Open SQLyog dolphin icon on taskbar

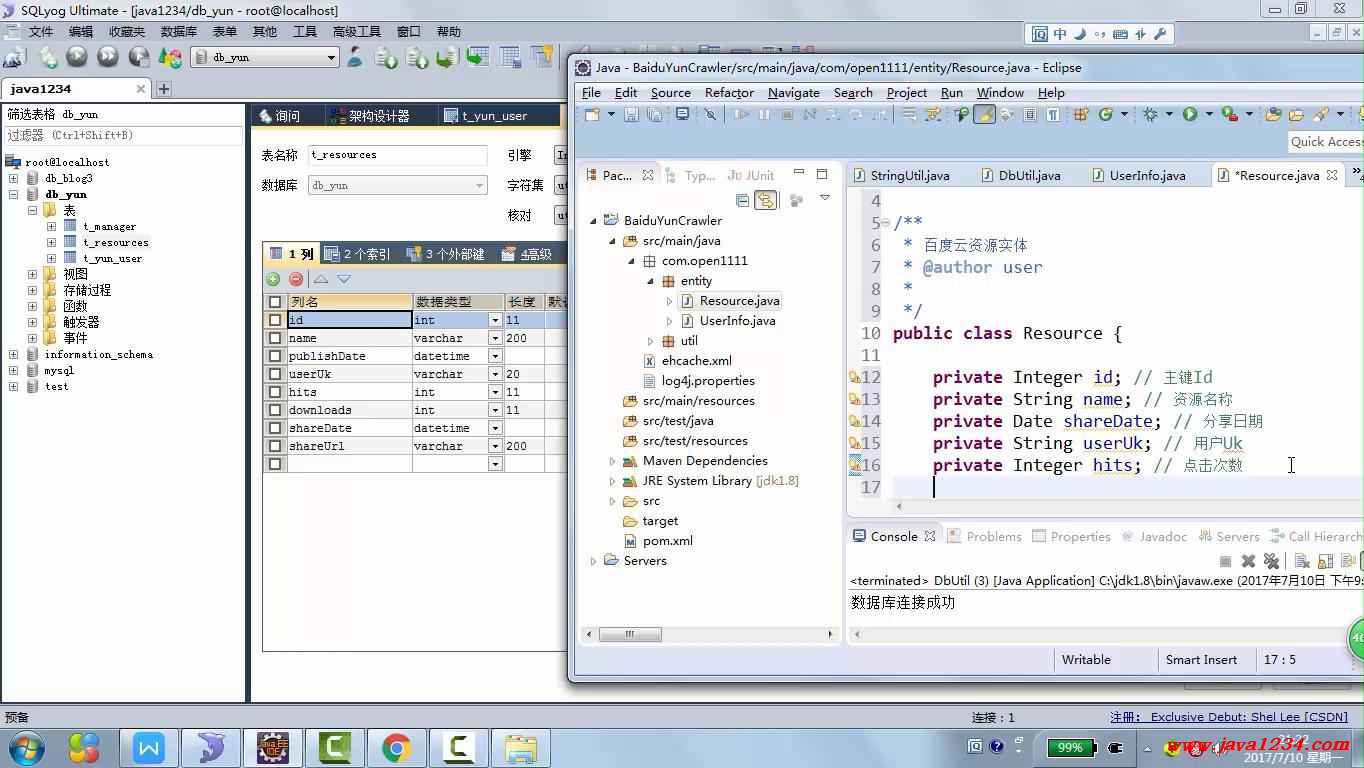211,748
